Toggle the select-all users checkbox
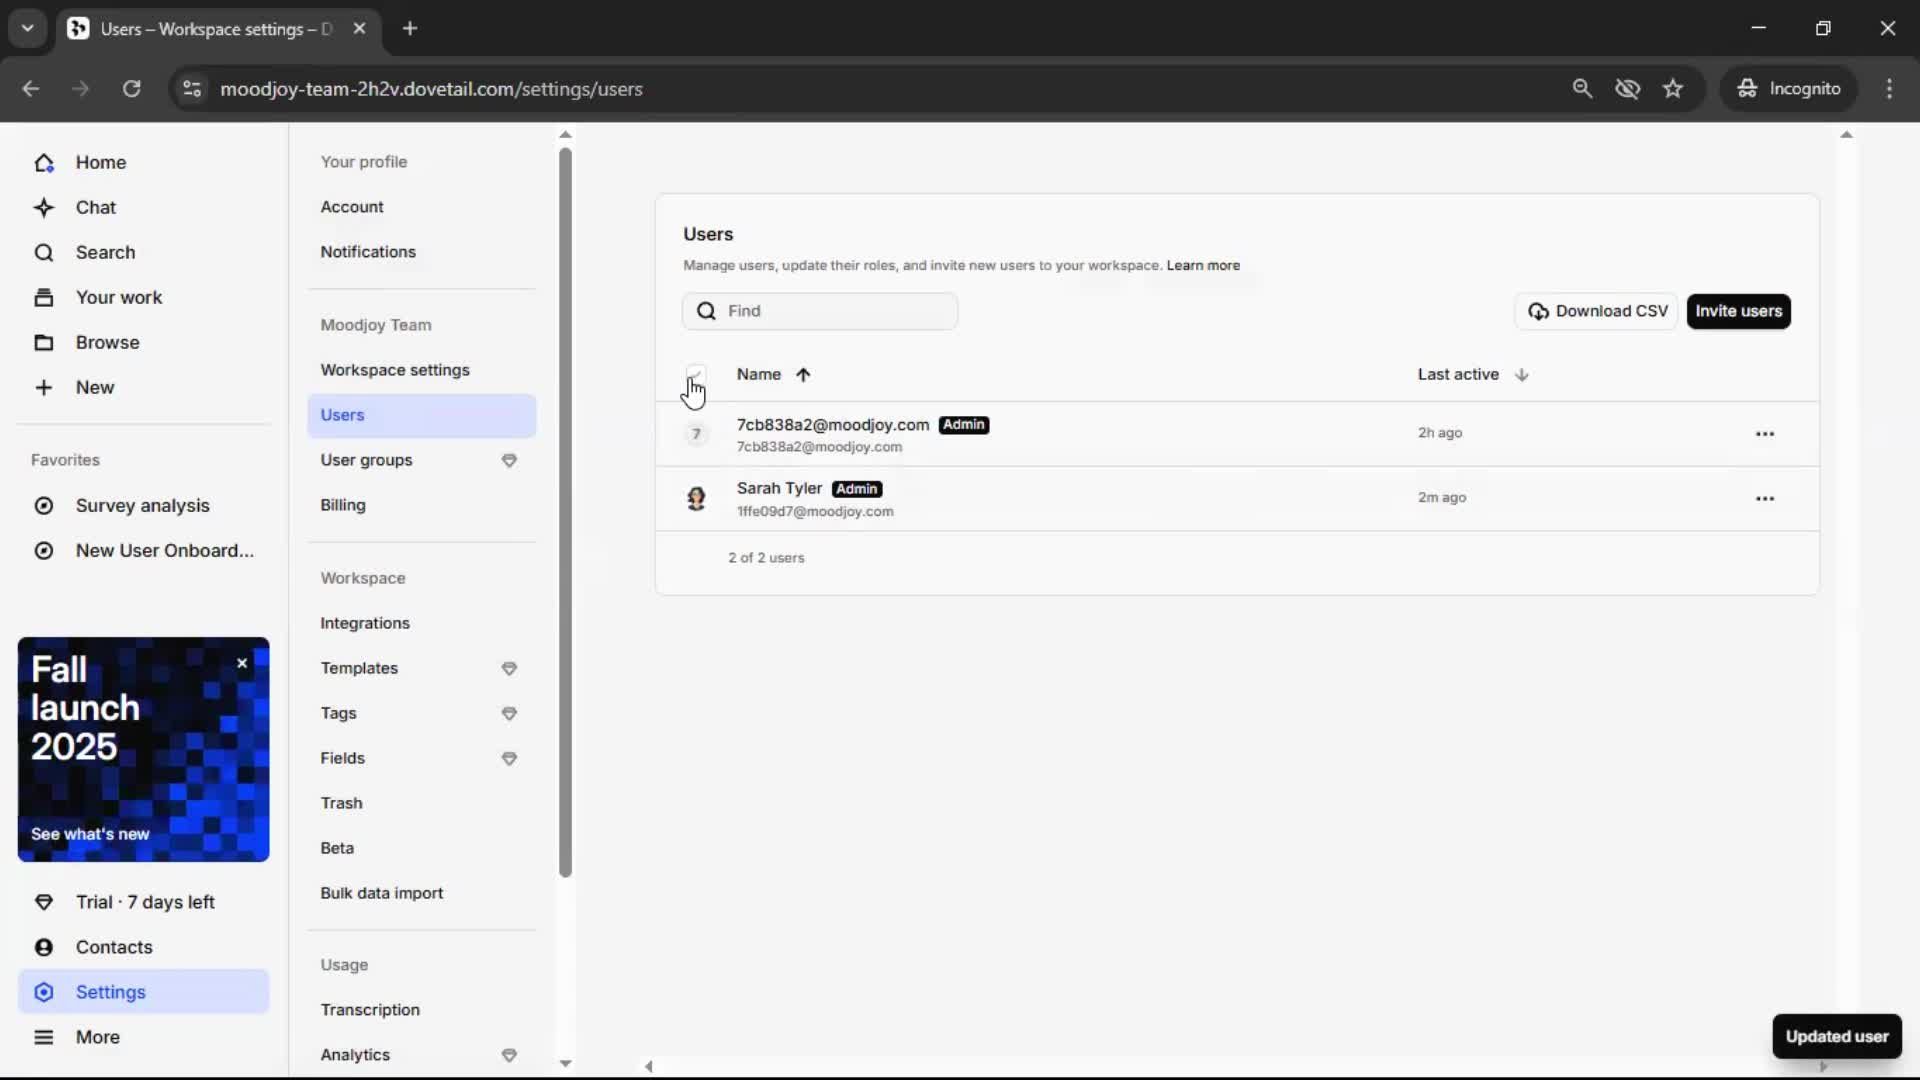1920x1080 pixels. (x=696, y=374)
